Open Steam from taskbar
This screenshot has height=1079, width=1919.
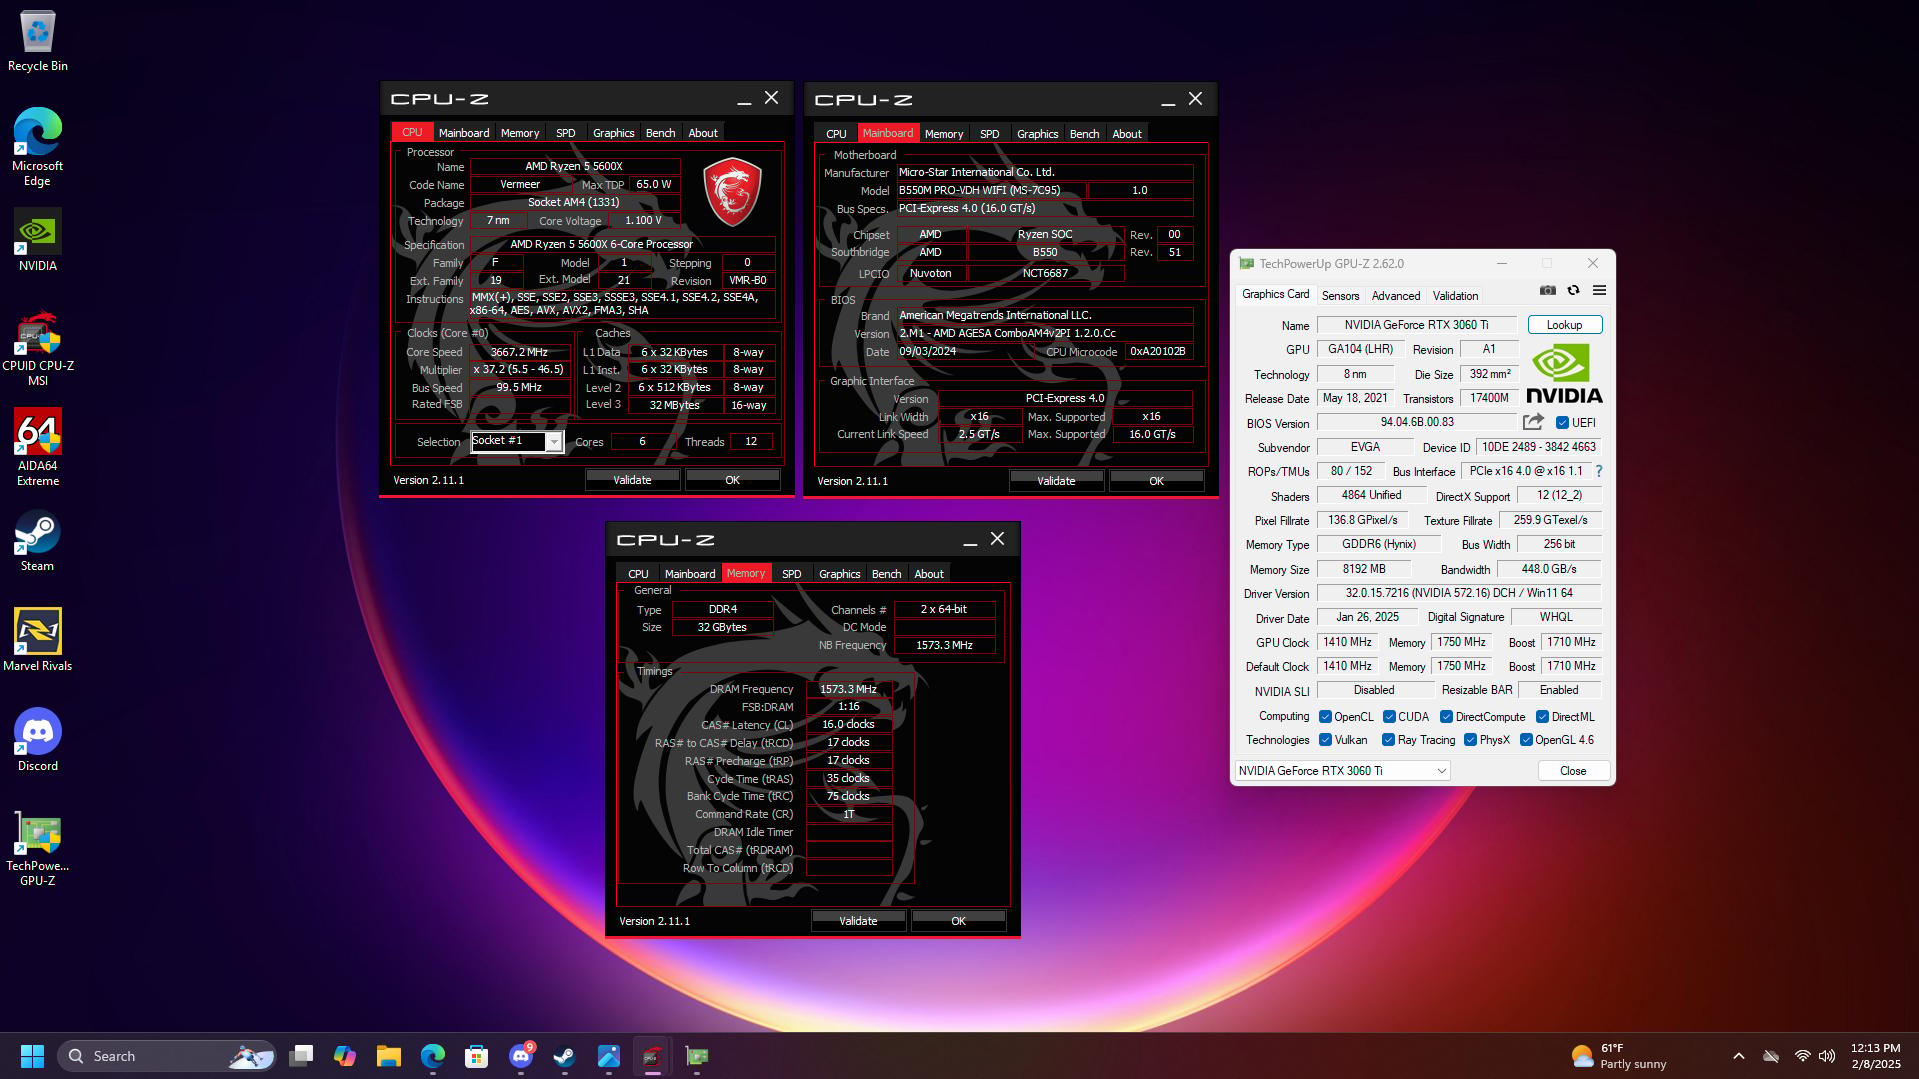(565, 1056)
